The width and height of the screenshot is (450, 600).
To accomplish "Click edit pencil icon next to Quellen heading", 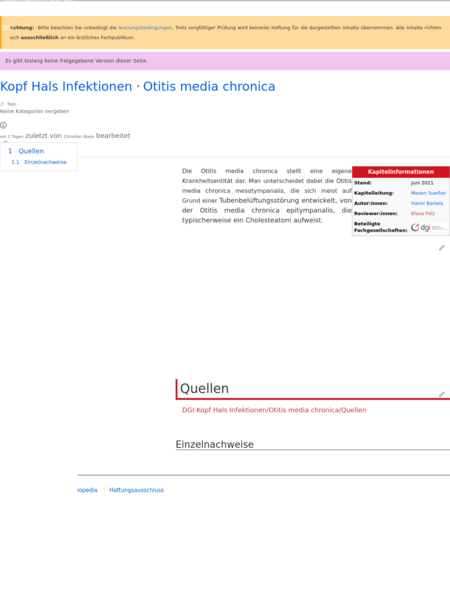I will coord(442,394).
